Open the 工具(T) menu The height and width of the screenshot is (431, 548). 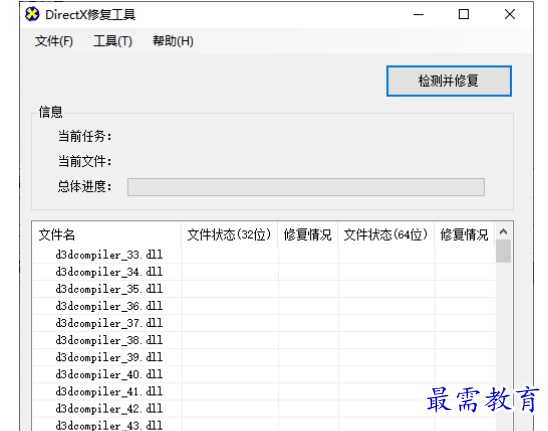coord(113,41)
